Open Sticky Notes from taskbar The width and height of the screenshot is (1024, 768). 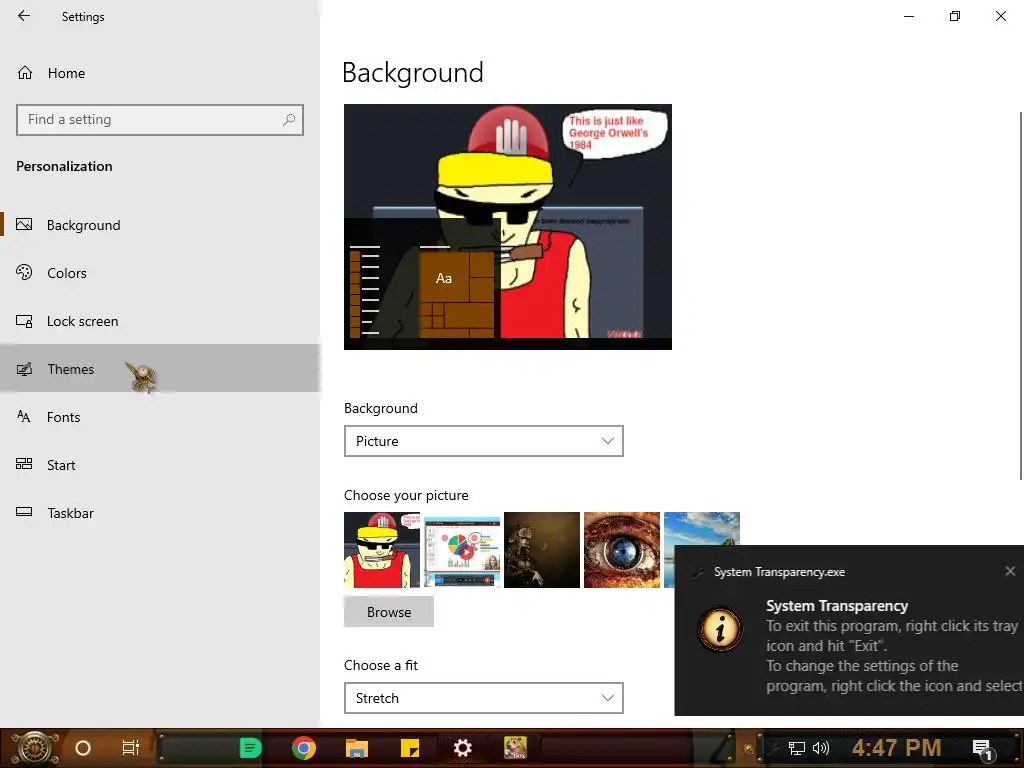point(409,748)
